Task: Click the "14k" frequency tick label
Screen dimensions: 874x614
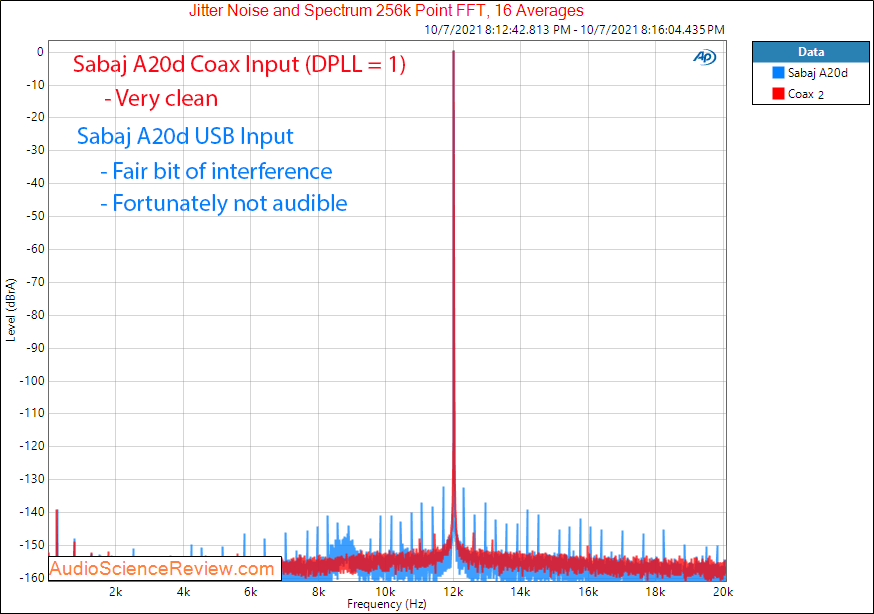Action: coord(521,592)
